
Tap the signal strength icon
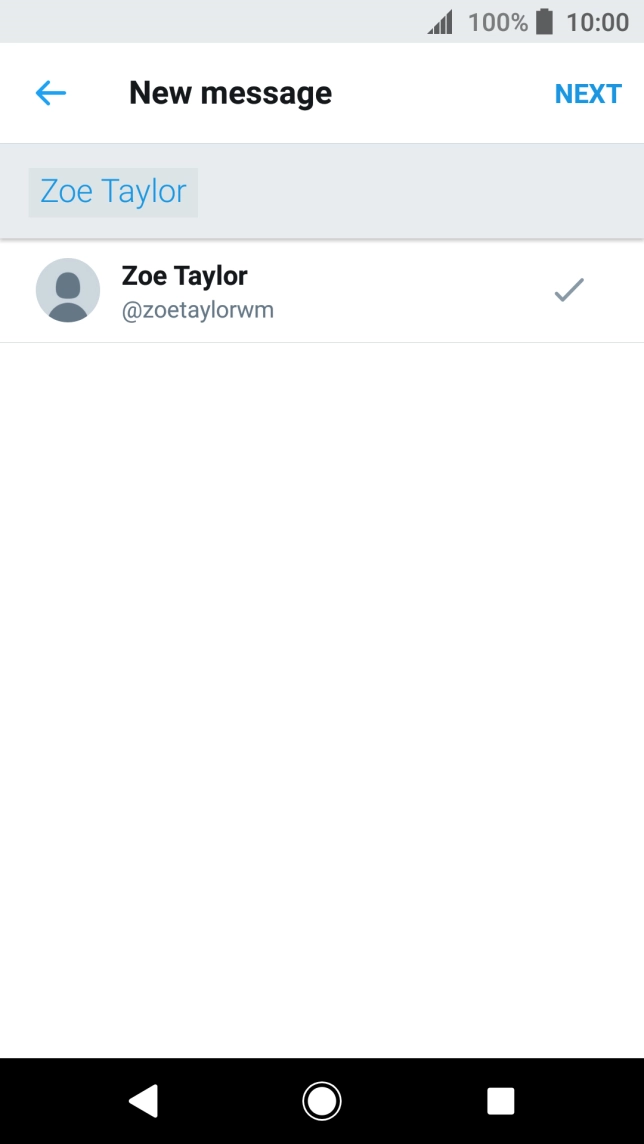point(440,21)
